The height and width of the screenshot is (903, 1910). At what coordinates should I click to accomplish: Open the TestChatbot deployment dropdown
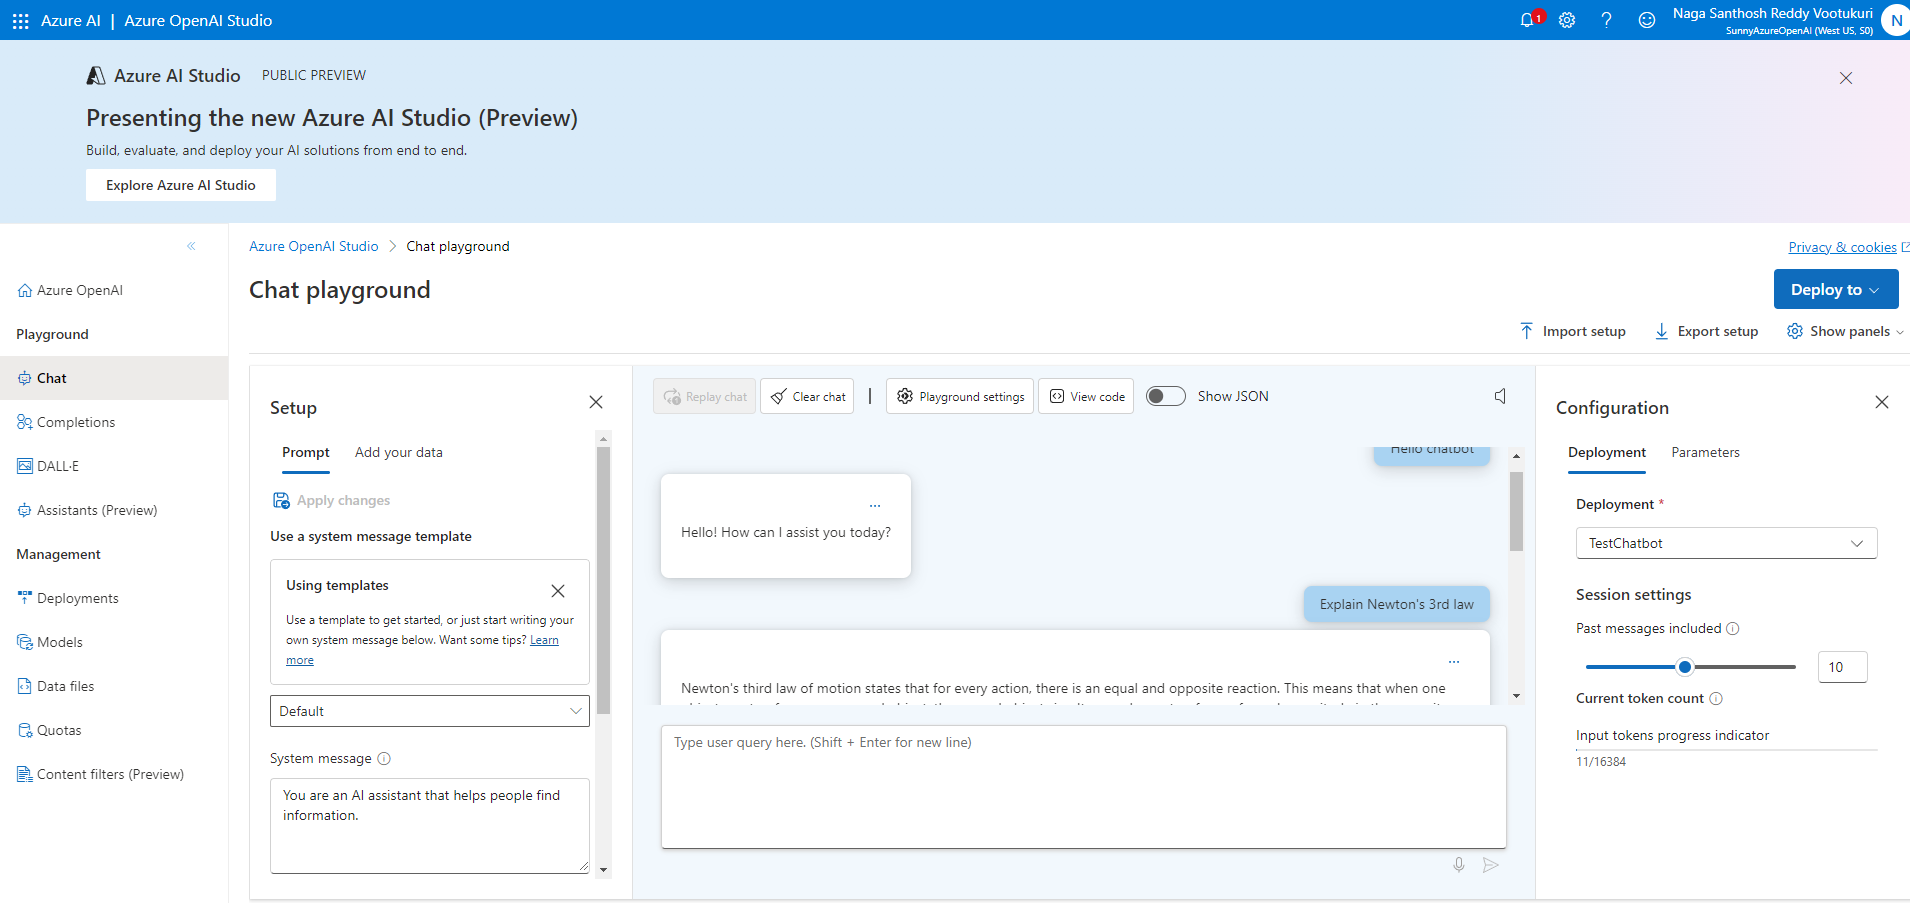point(1725,542)
